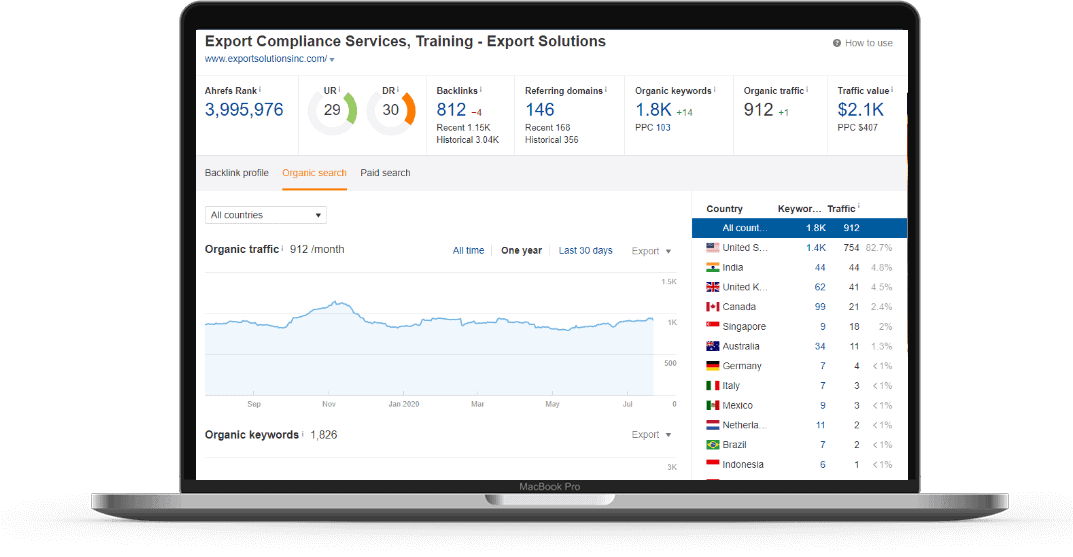Open the 44 keywords count for India
Viewport: 1073px width, 557px height.
pyautogui.click(x=820, y=268)
